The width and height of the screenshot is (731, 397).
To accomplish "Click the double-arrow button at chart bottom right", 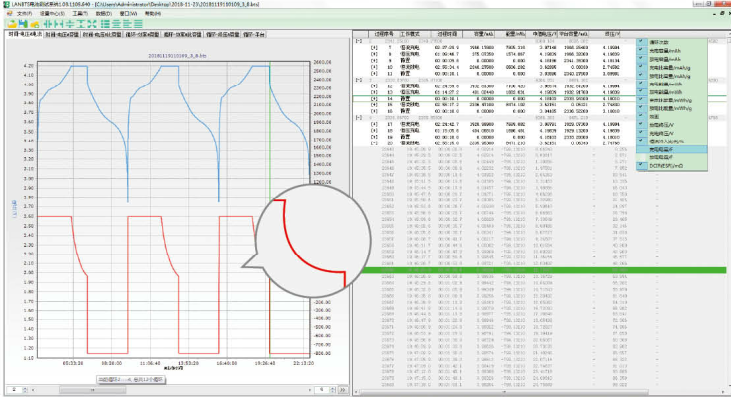I will tap(343, 390).
